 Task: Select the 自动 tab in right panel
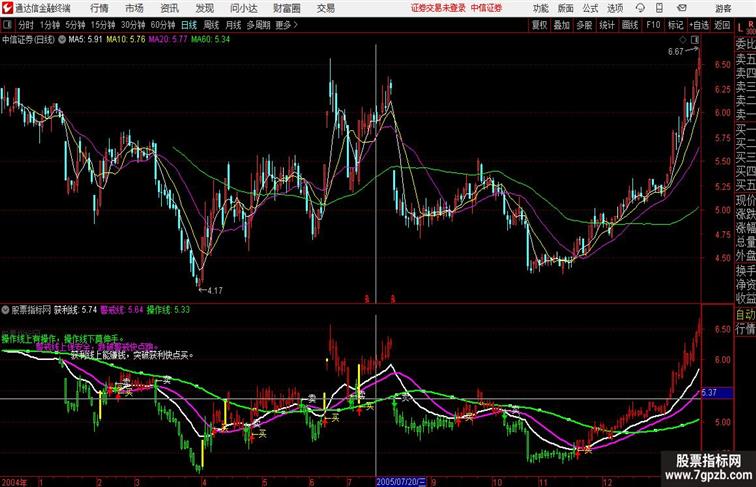coord(745,314)
